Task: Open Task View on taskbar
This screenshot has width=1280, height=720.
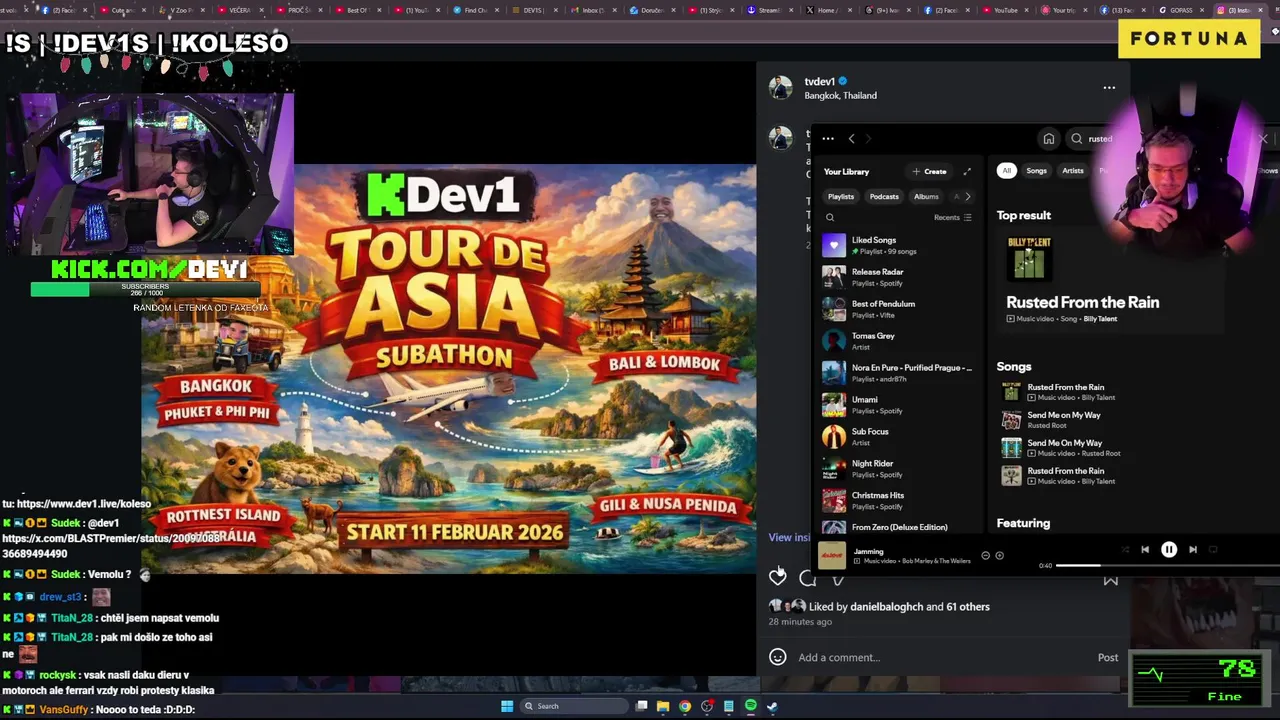Action: pyautogui.click(x=642, y=706)
